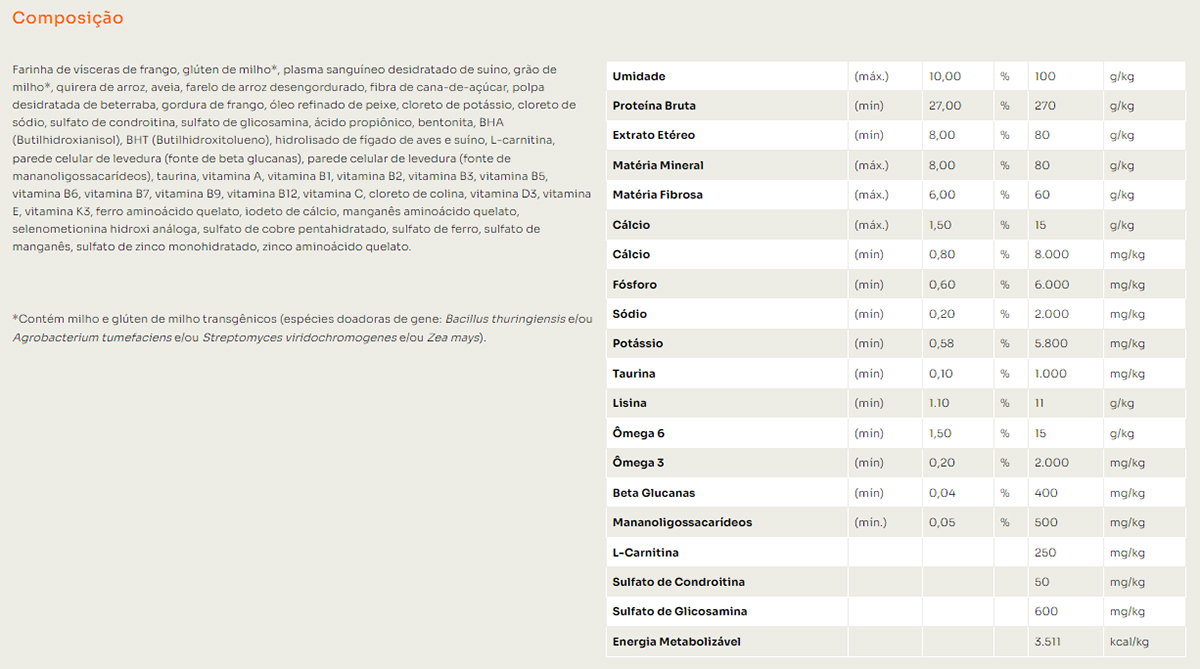Click the Potássio row label

[637, 344]
